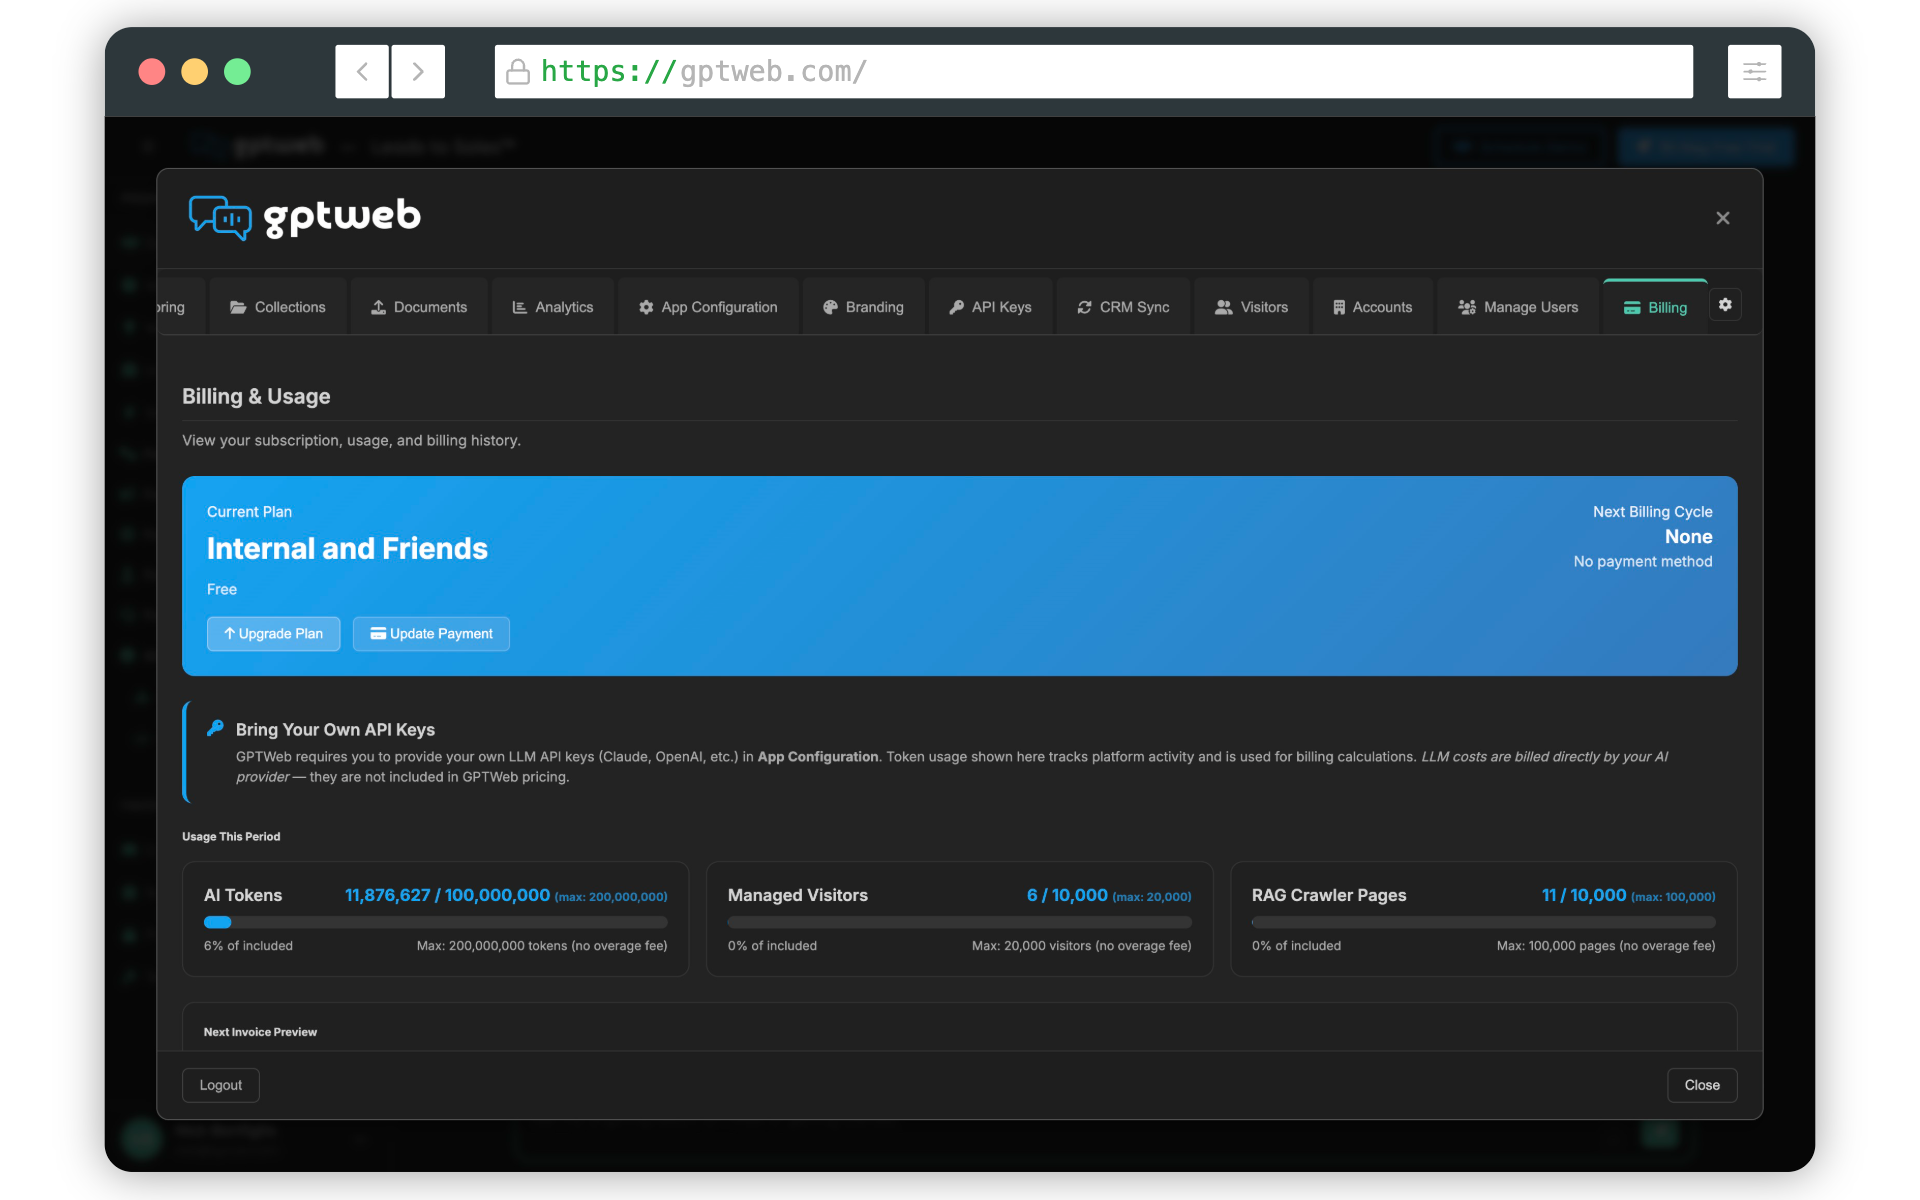Open the Accounts tab
The image size is (1920, 1200).
tap(1372, 307)
